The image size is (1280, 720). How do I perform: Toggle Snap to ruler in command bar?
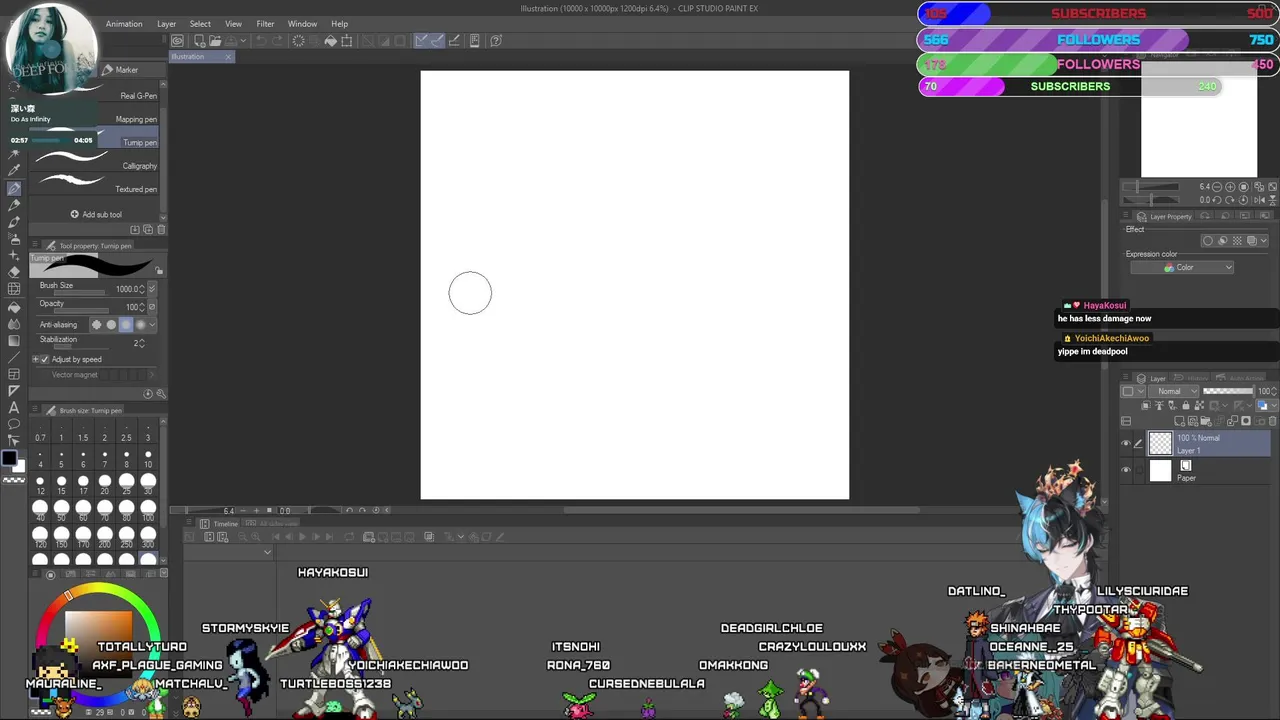click(422, 41)
